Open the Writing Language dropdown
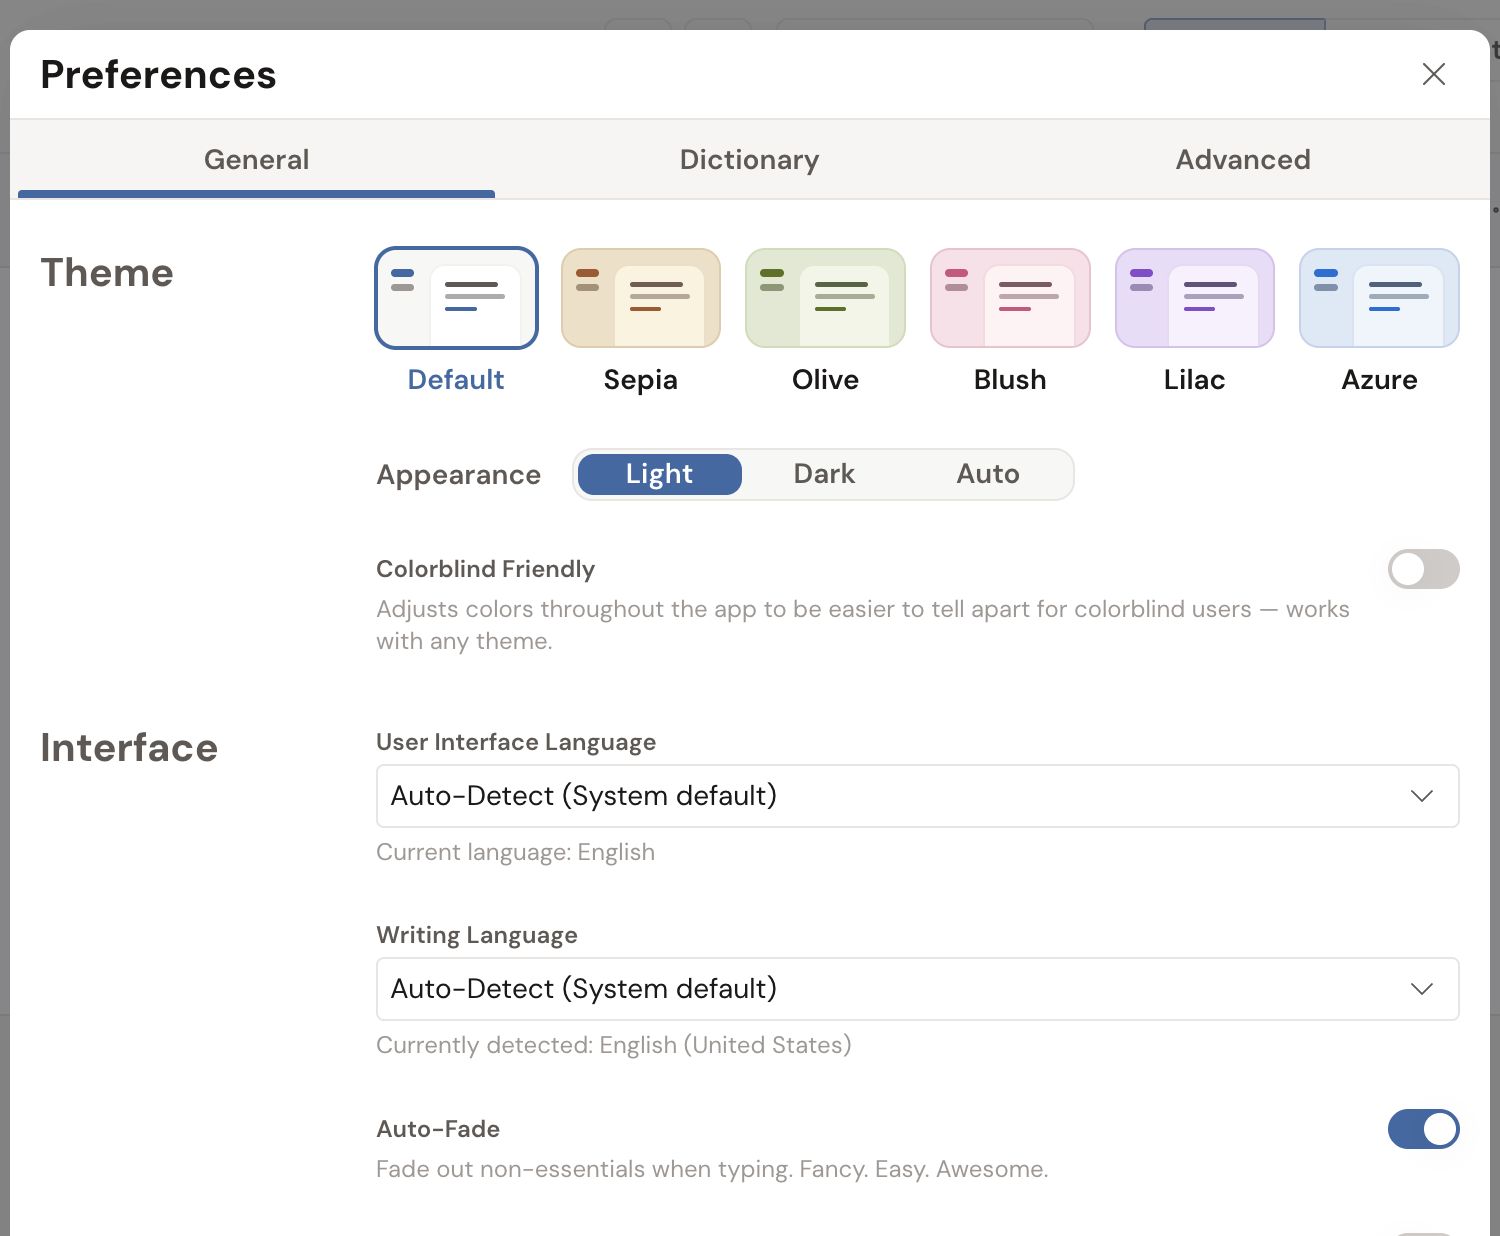 pos(917,989)
